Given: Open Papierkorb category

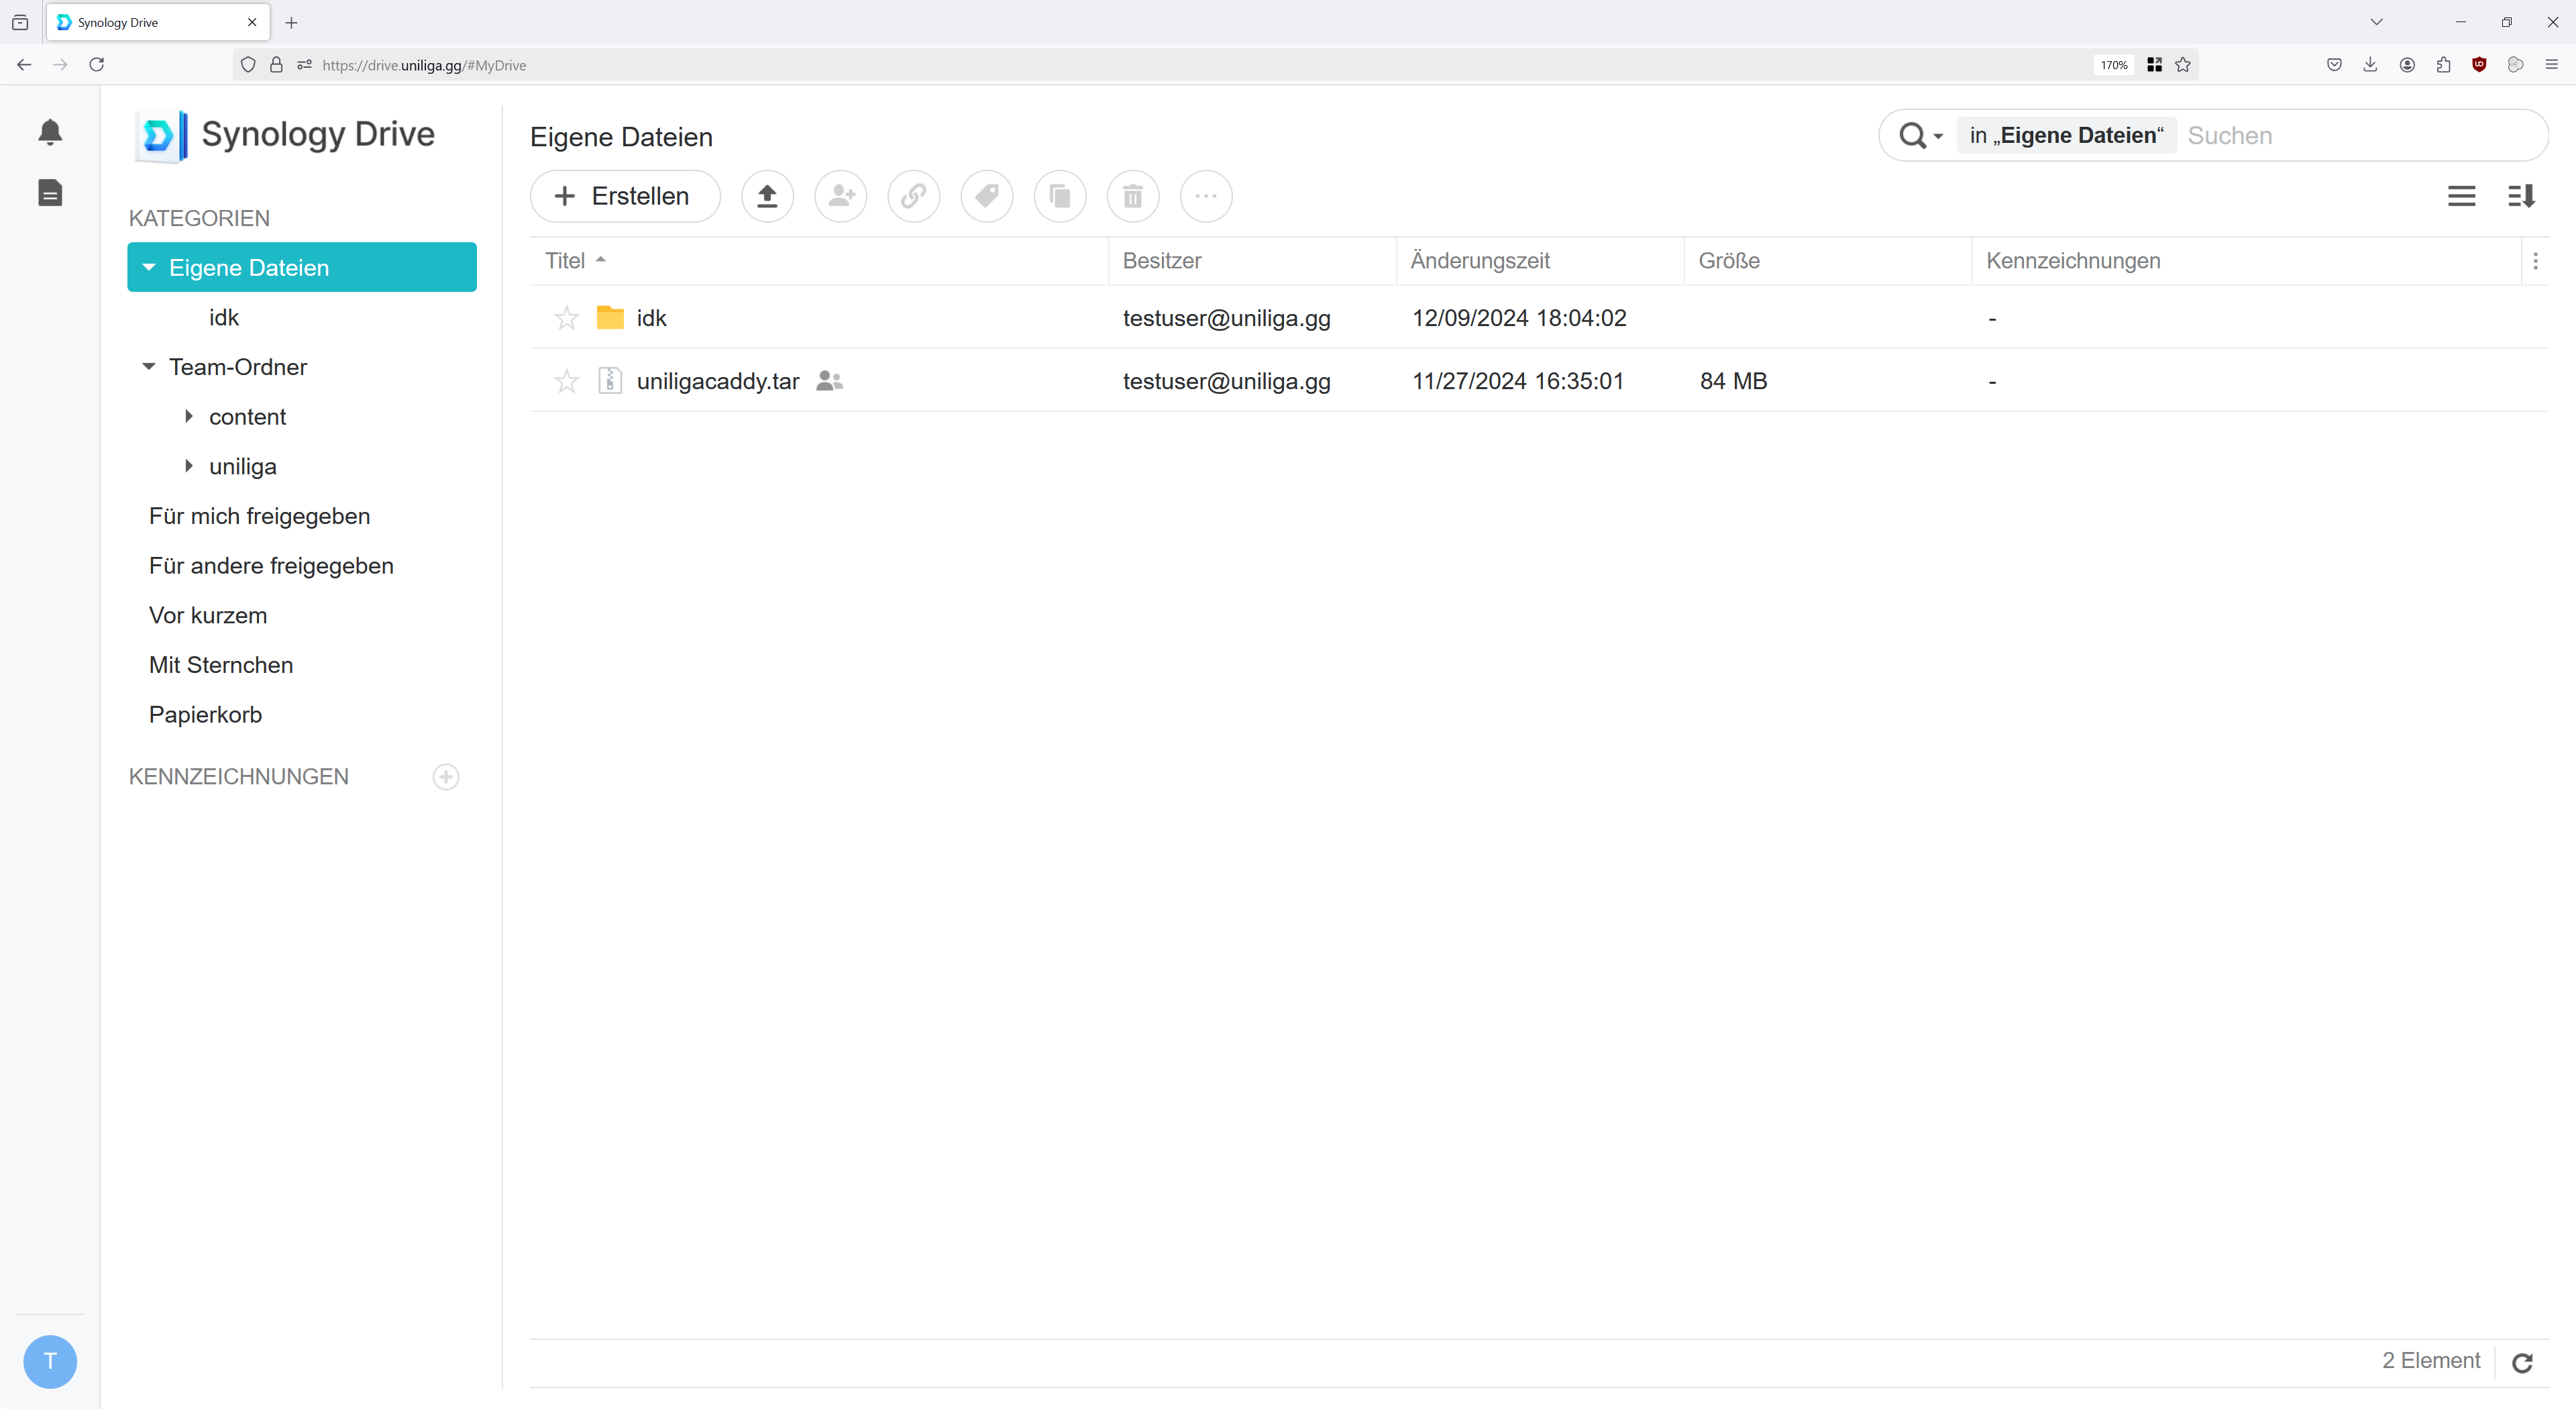Looking at the screenshot, I should tap(205, 714).
